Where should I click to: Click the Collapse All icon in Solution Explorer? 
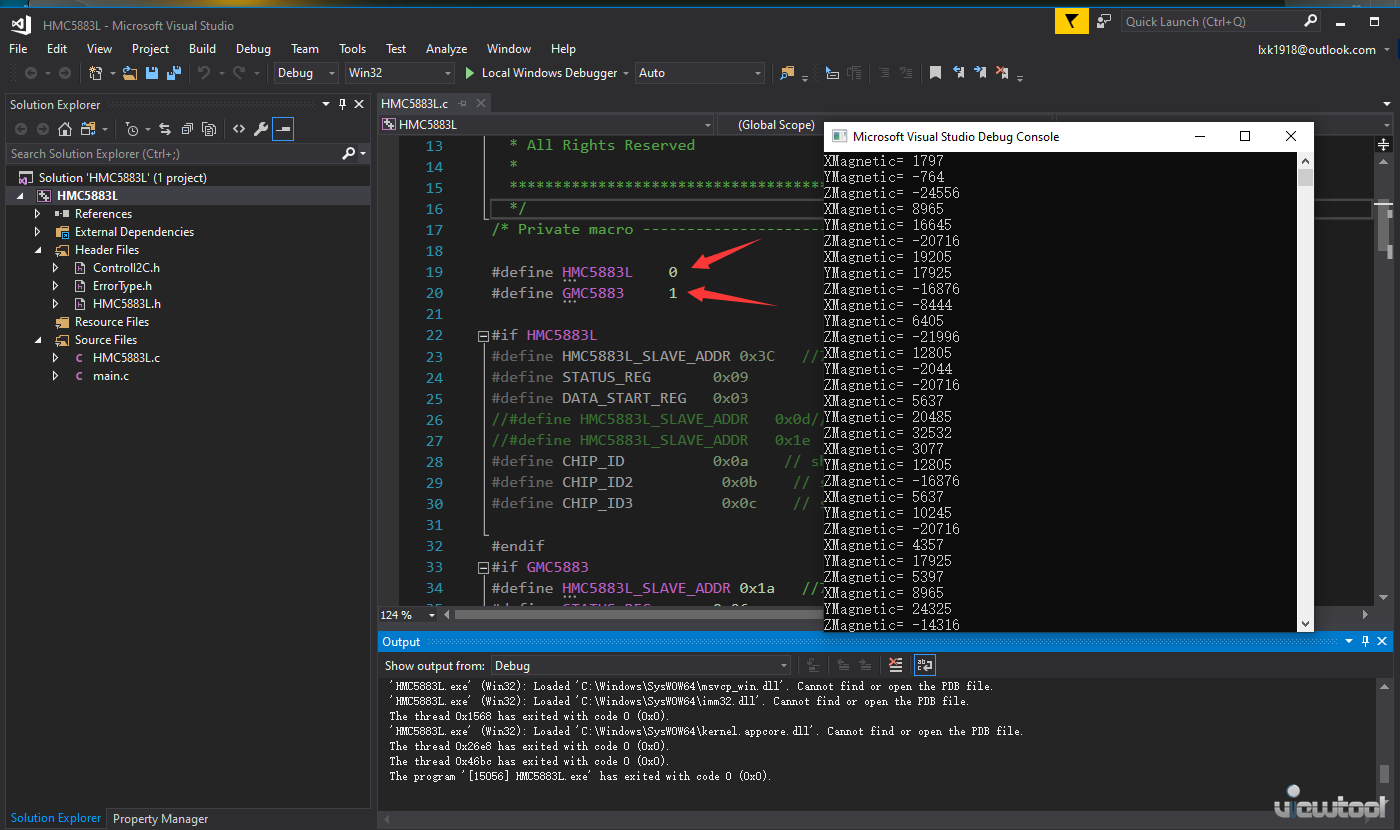(x=186, y=129)
